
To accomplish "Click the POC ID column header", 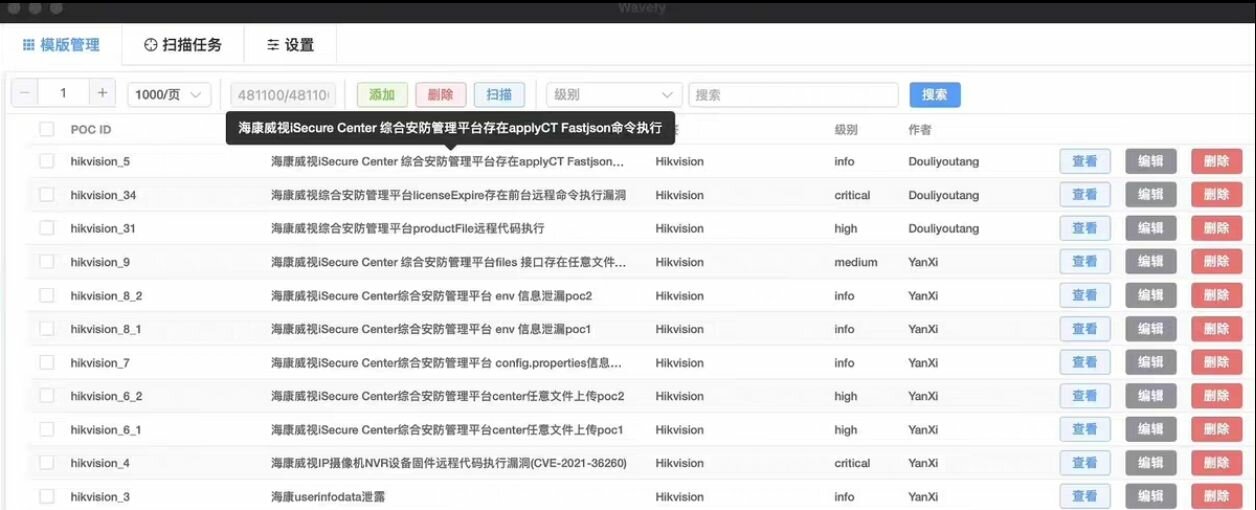I will coord(91,129).
